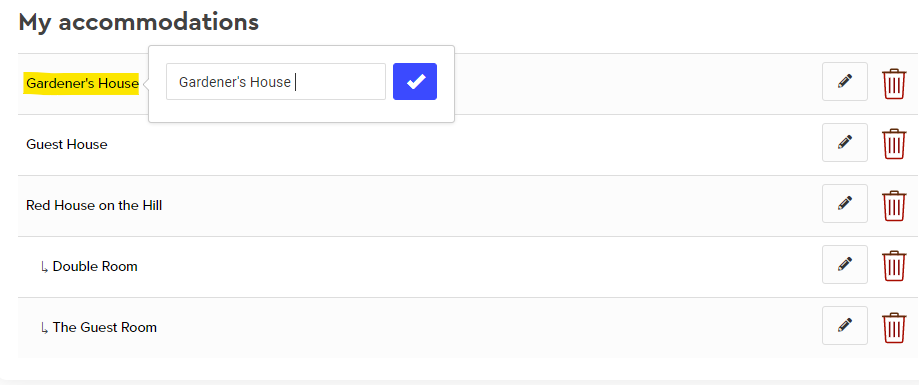Edit The Guest Room entry
This screenshot has height=385, width=919.
(845, 325)
